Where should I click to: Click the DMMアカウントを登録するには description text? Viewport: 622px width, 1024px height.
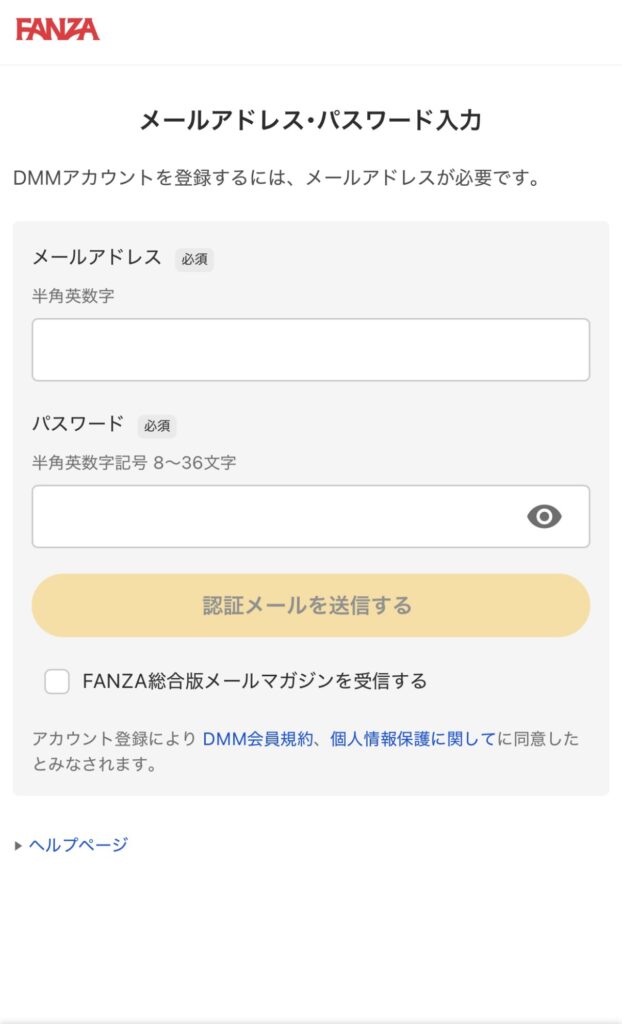pos(277,179)
